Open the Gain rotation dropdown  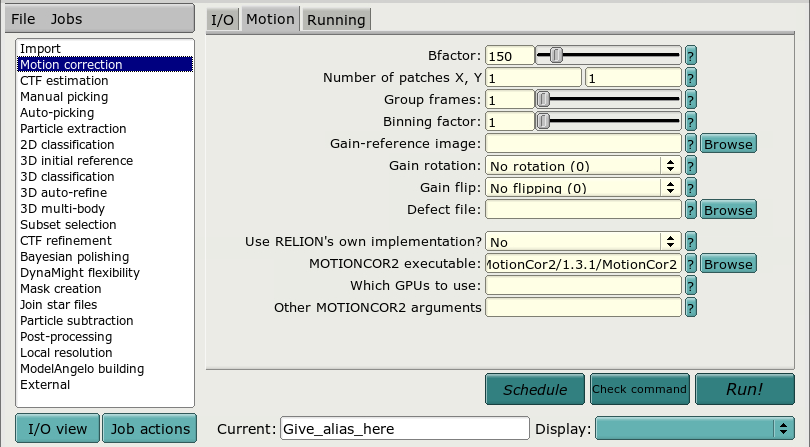click(x=583, y=165)
